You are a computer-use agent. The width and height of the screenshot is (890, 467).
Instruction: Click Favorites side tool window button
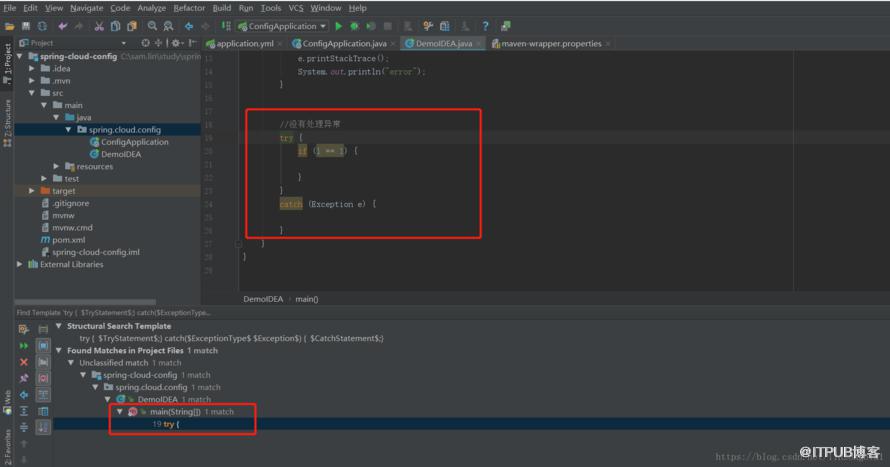[7, 447]
